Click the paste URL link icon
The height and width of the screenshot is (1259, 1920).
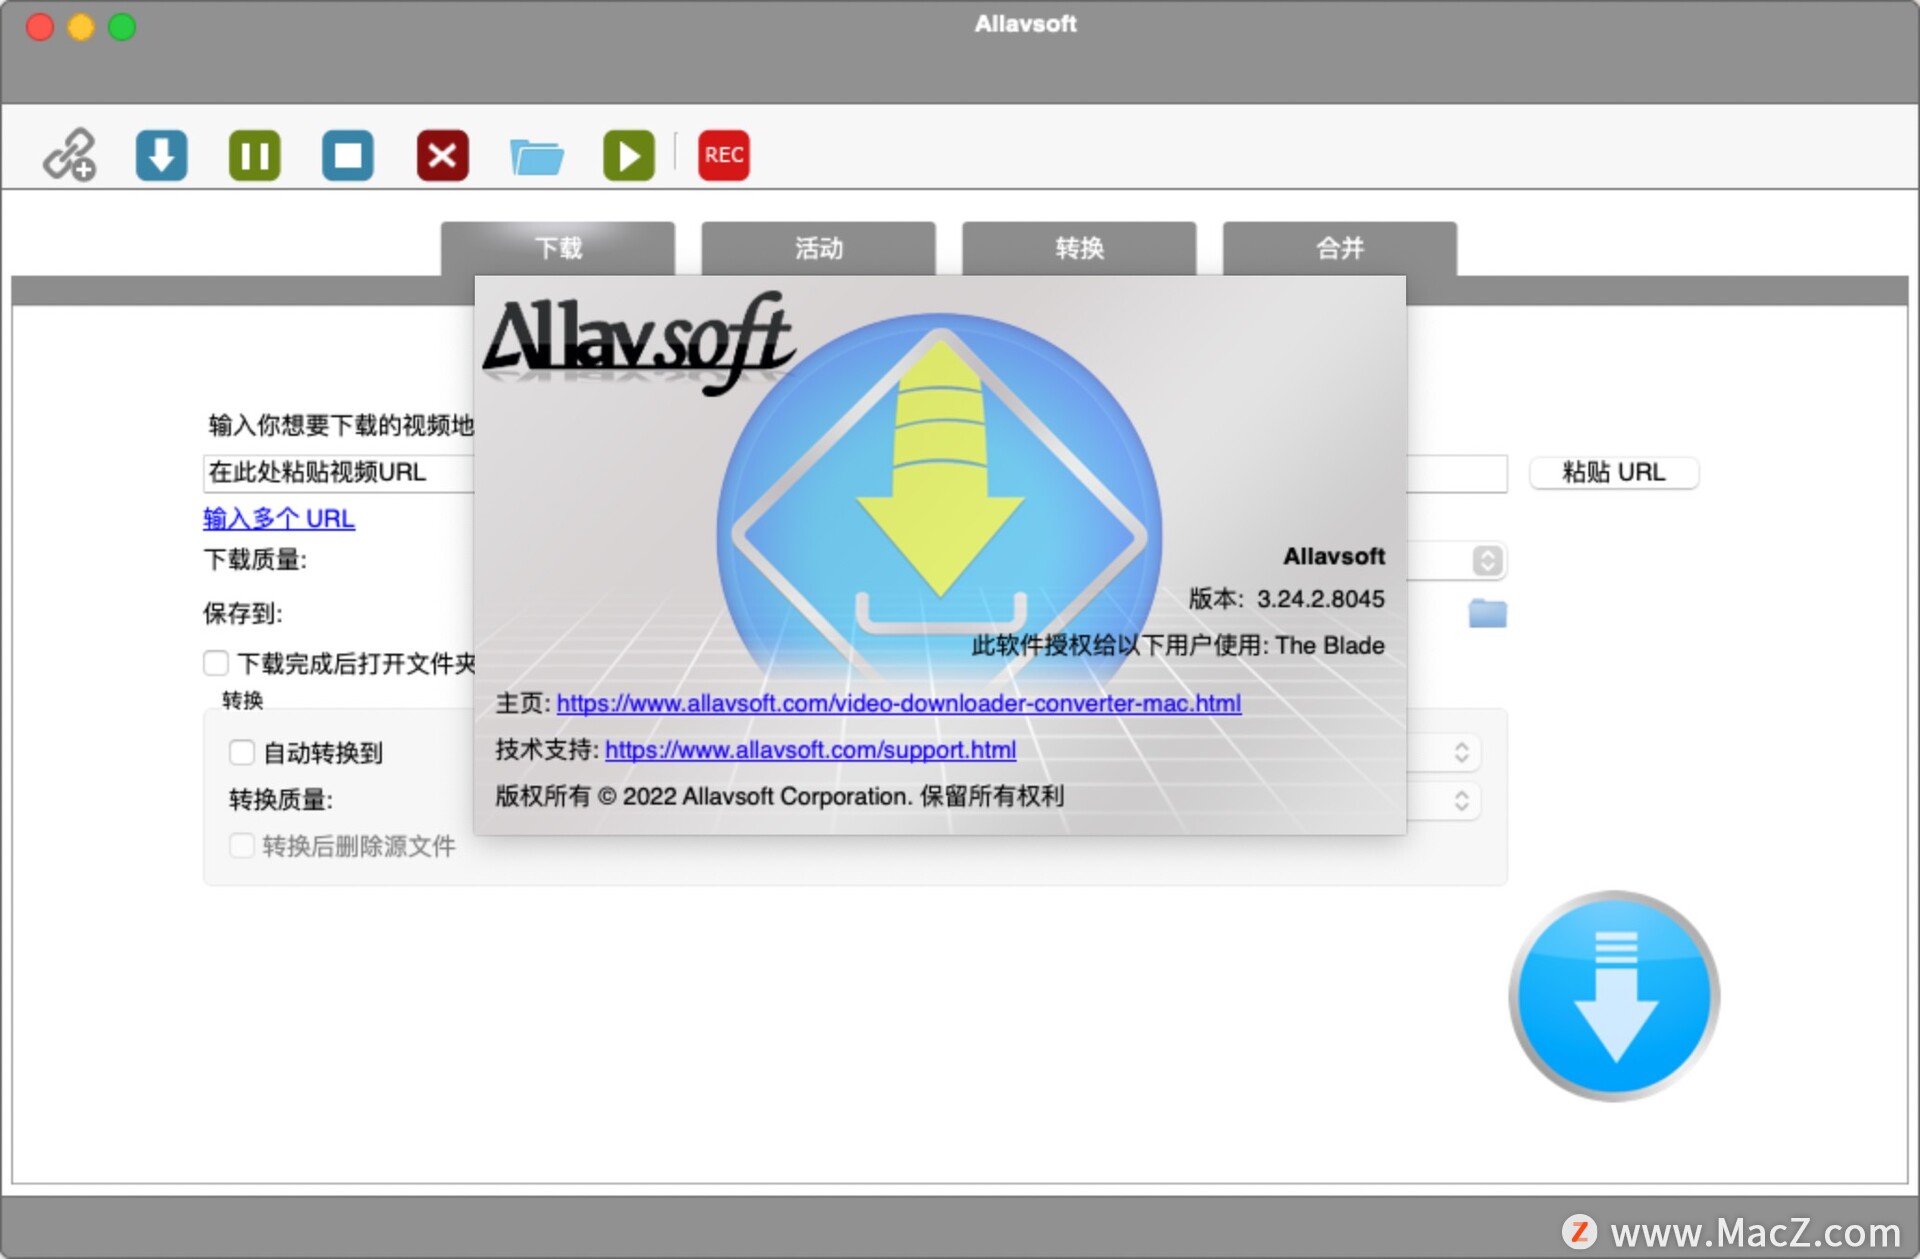(69, 155)
